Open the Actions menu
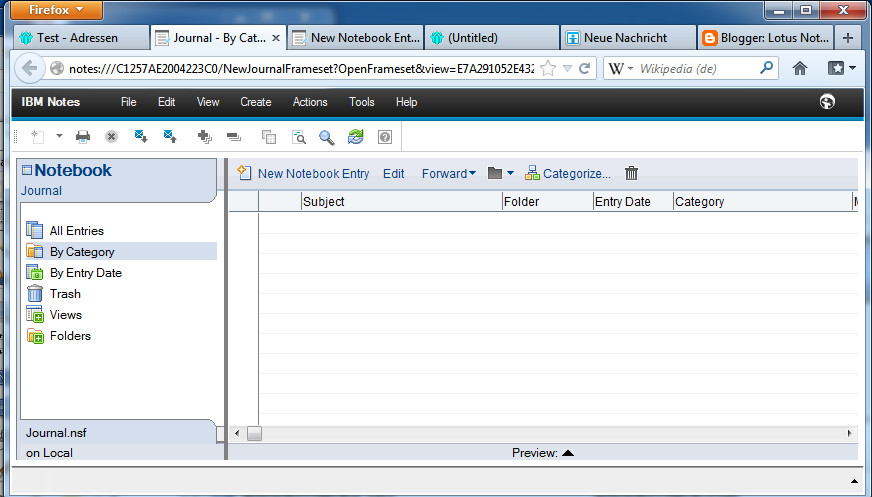Image resolution: width=872 pixels, height=497 pixels. point(310,102)
